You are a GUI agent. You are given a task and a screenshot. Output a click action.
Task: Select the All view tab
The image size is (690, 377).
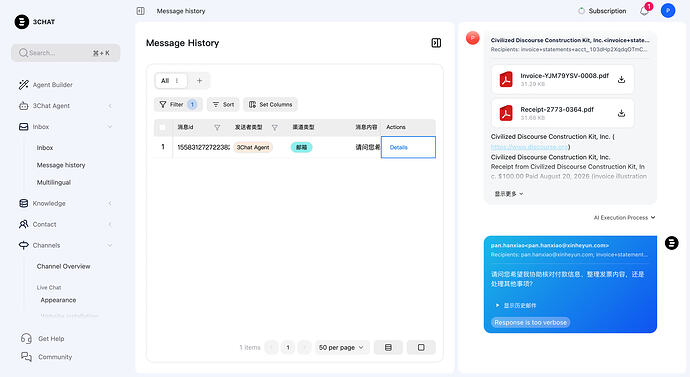coord(165,81)
